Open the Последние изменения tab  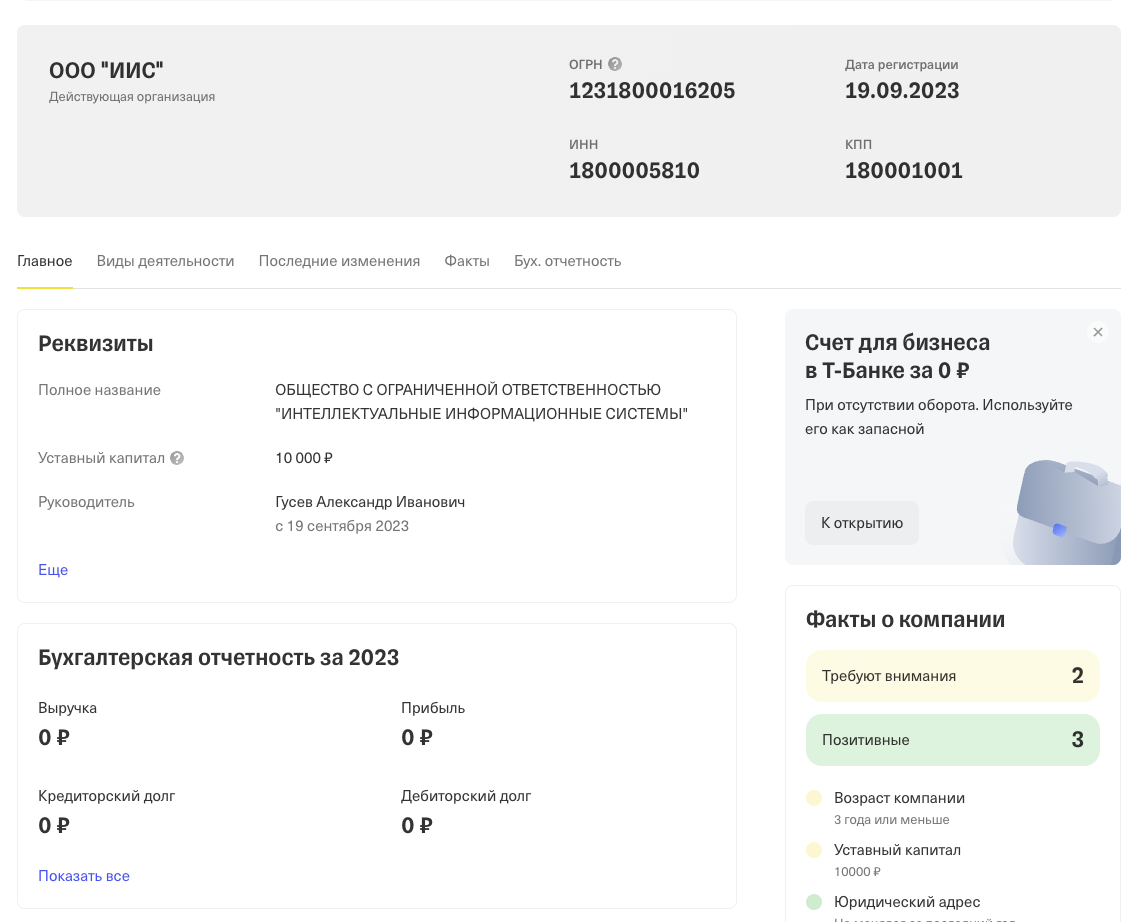(339, 261)
